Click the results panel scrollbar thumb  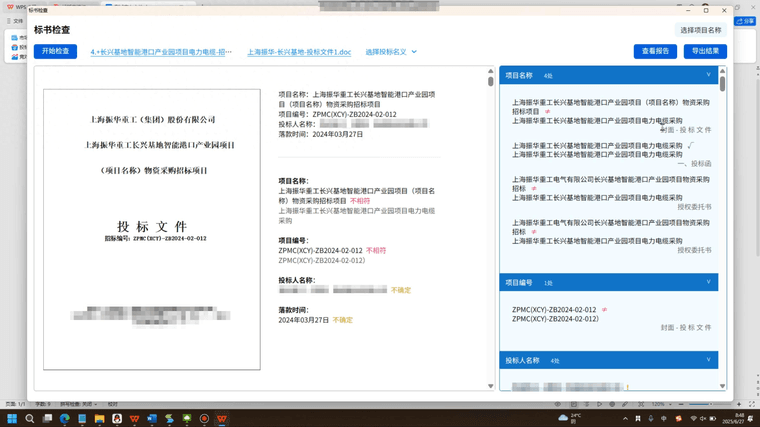(x=722, y=83)
